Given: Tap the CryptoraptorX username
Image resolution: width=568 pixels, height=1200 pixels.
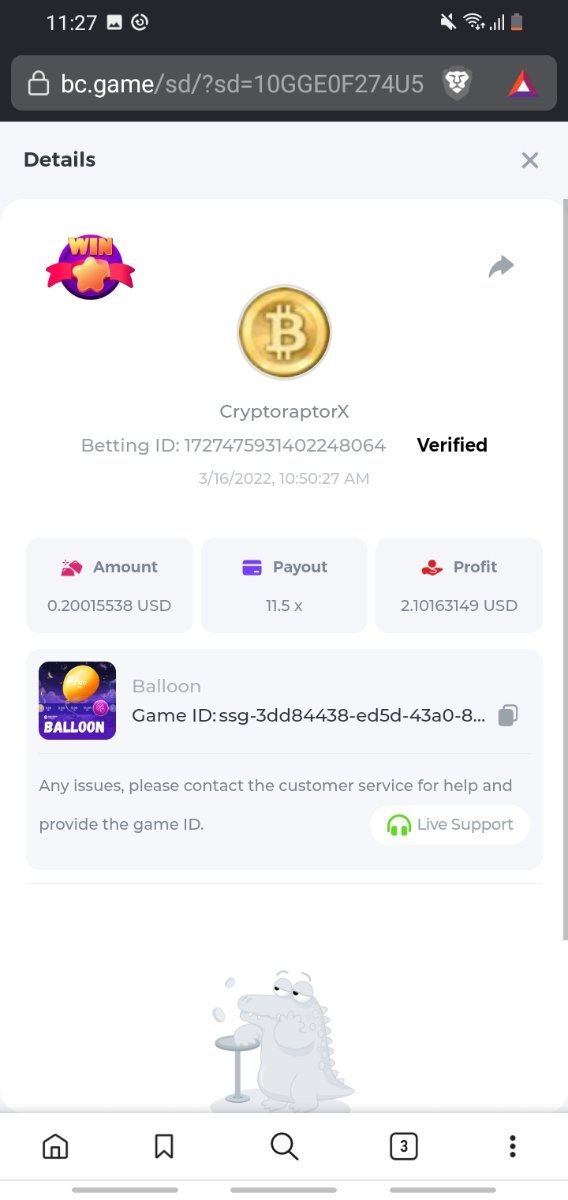Looking at the screenshot, I should point(284,412).
